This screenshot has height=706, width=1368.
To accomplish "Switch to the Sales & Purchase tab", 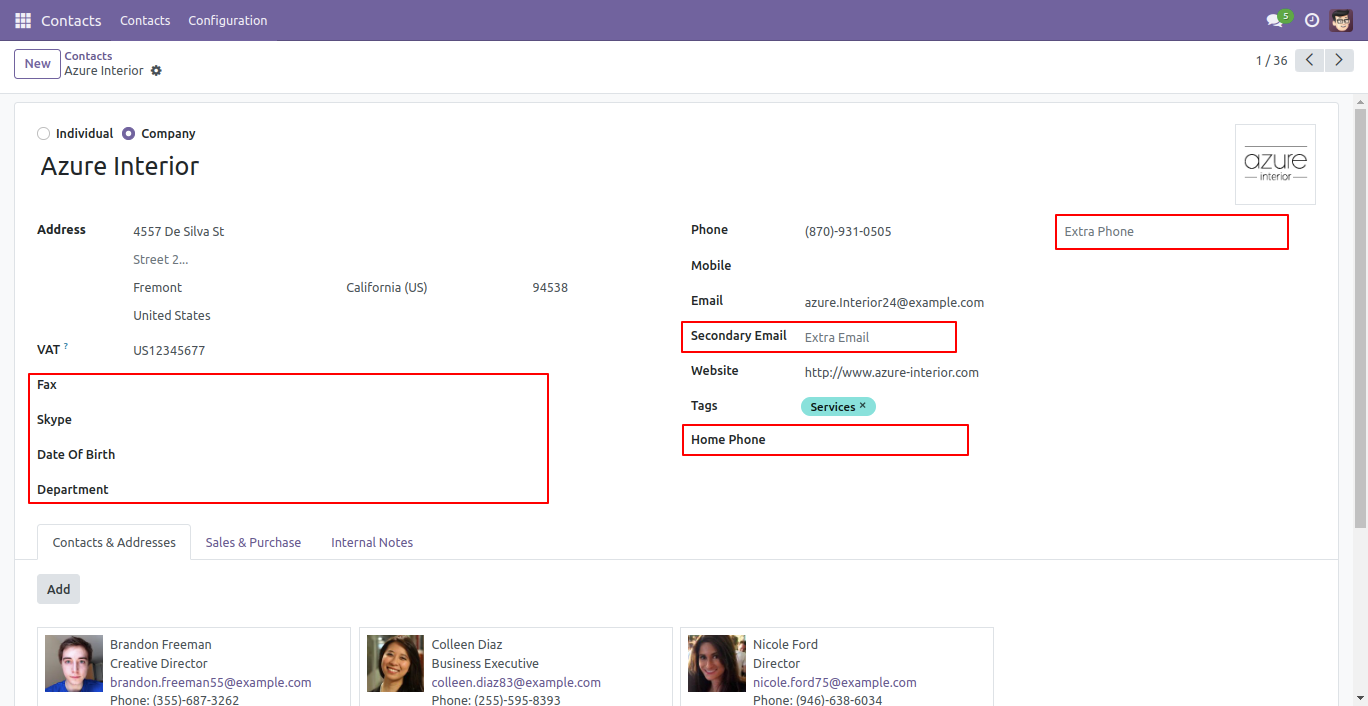I will click(253, 542).
